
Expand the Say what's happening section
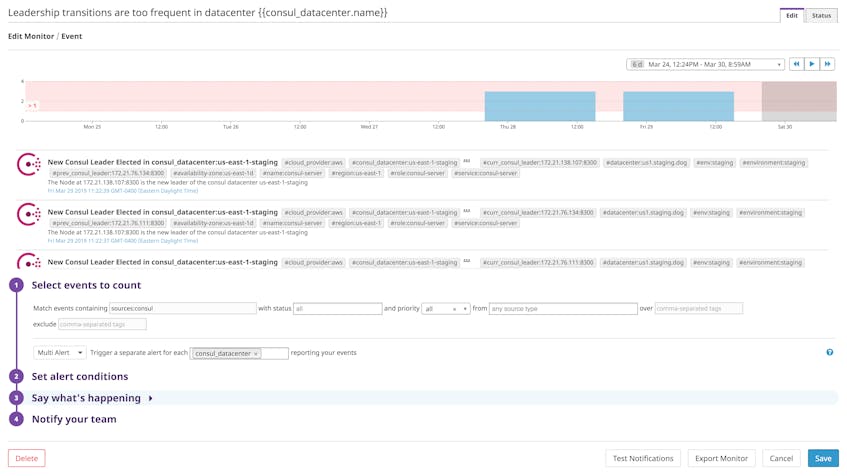pyautogui.click(x=151, y=398)
